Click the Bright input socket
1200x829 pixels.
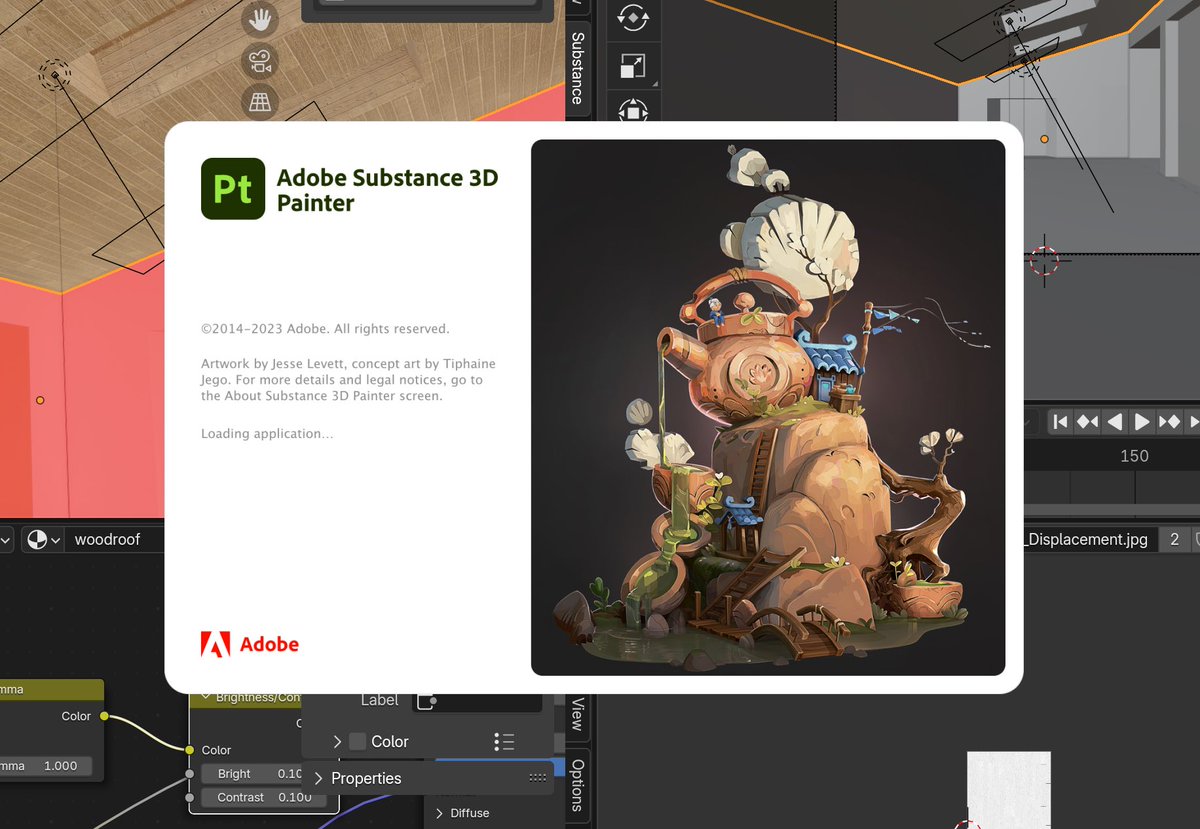coord(189,774)
